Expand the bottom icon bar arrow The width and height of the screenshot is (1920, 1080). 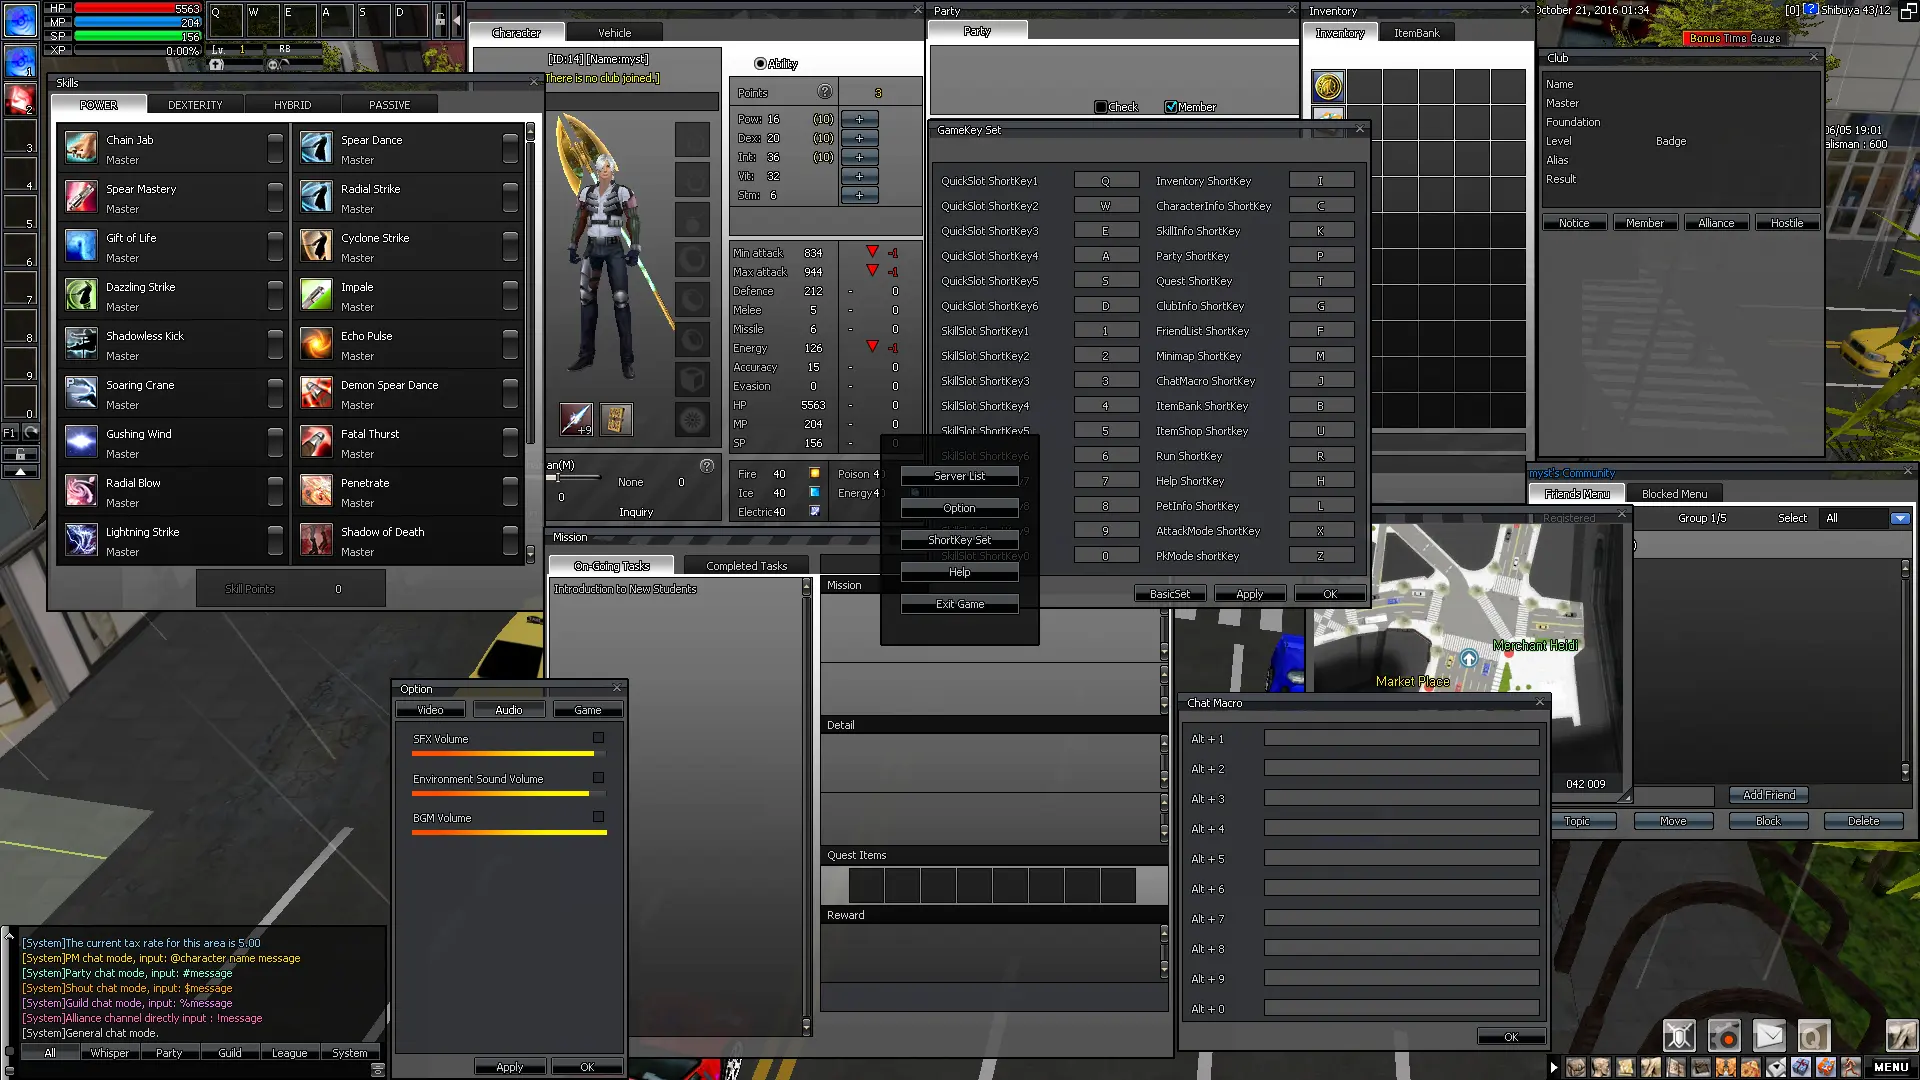pyautogui.click(x=1553, y=1067)
